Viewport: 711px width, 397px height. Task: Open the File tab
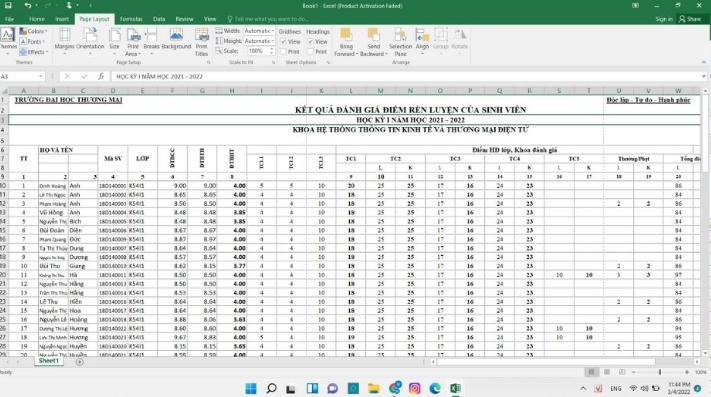click(x=9, y=19)
